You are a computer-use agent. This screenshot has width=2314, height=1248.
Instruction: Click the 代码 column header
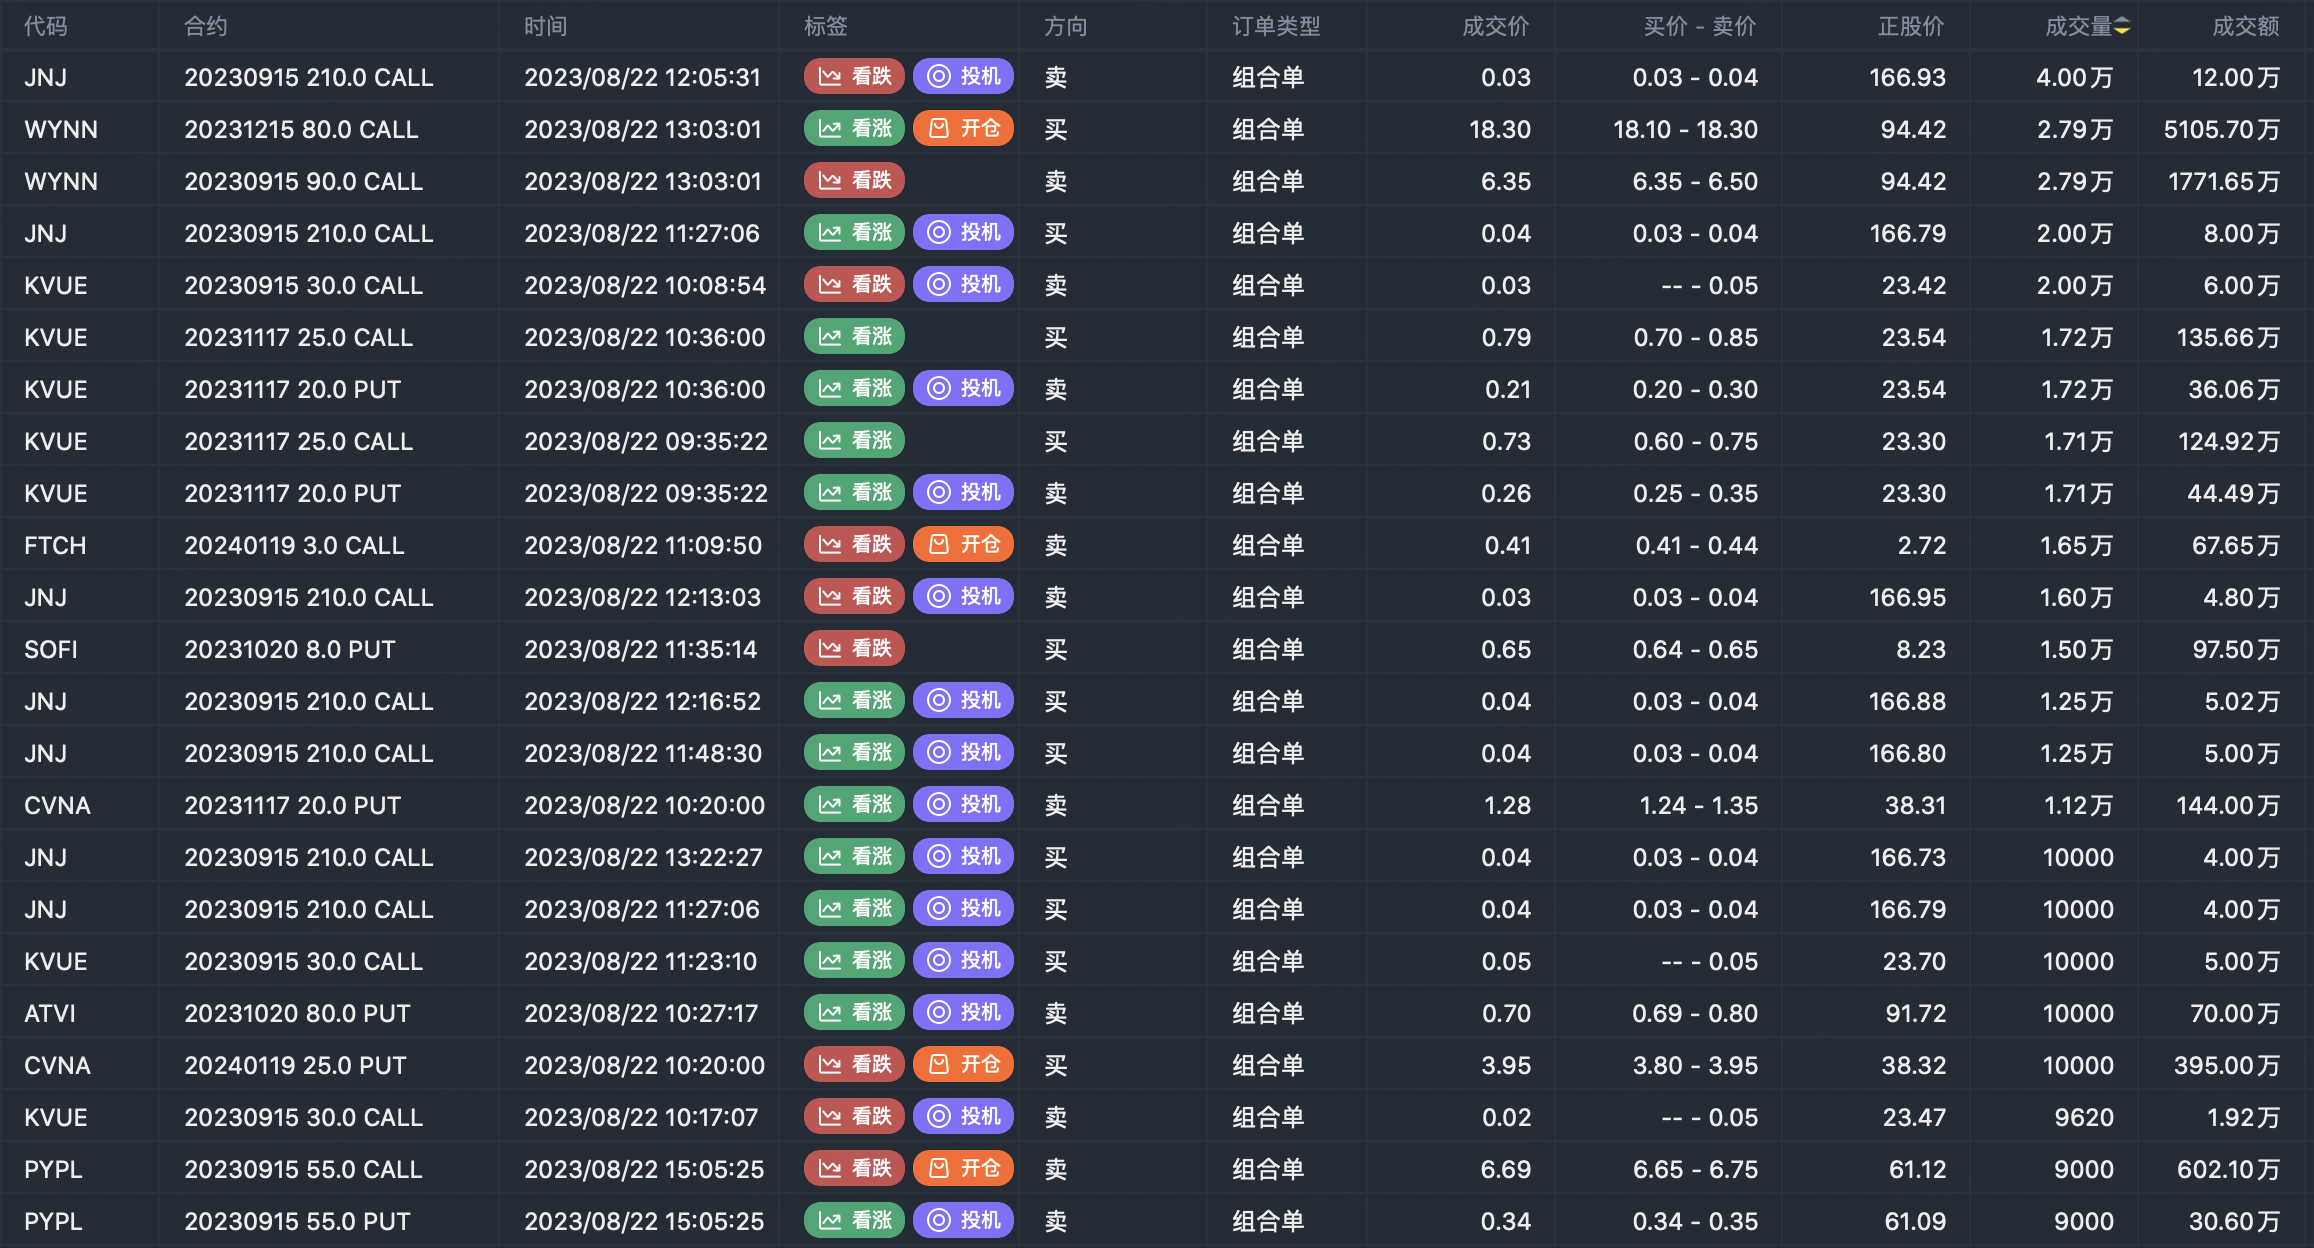tap(46, 27)
